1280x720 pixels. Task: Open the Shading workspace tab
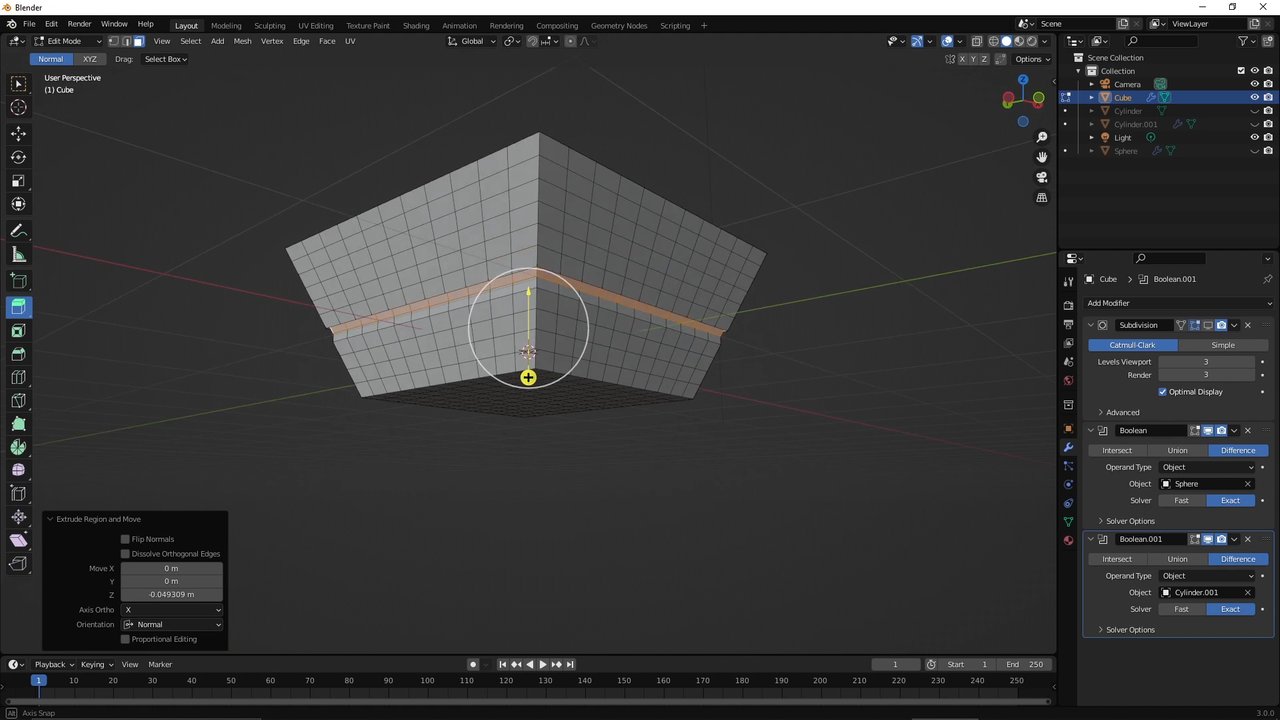(416, 25)
